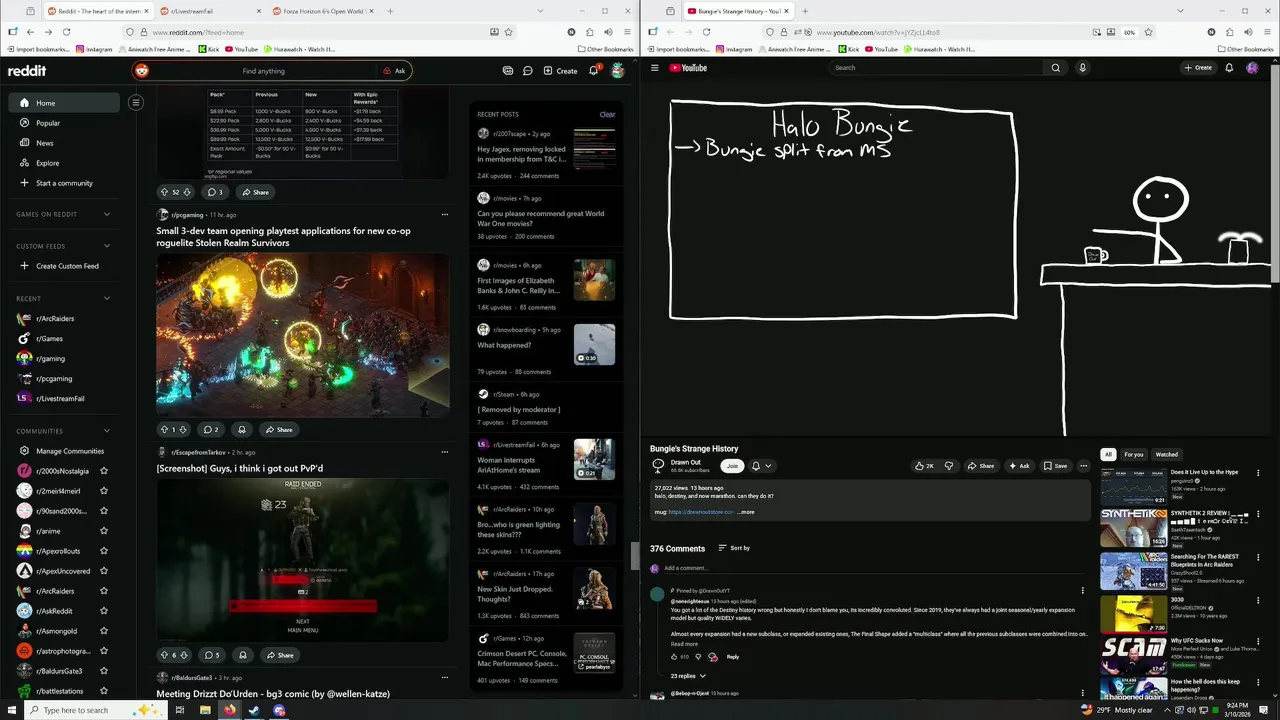
Task: Start YouTube voice search microphone
Action: pyautogui.click(x=1082, y=68)
